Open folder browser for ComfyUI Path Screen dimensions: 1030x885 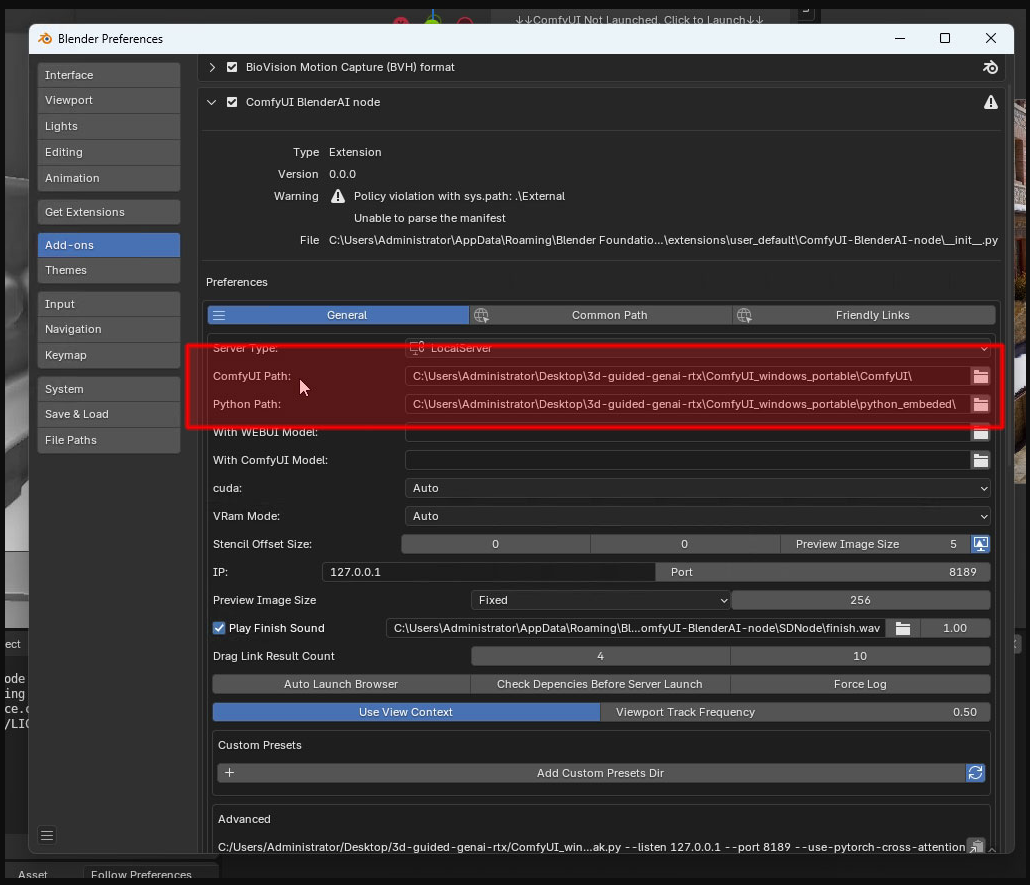pos(980,376)
